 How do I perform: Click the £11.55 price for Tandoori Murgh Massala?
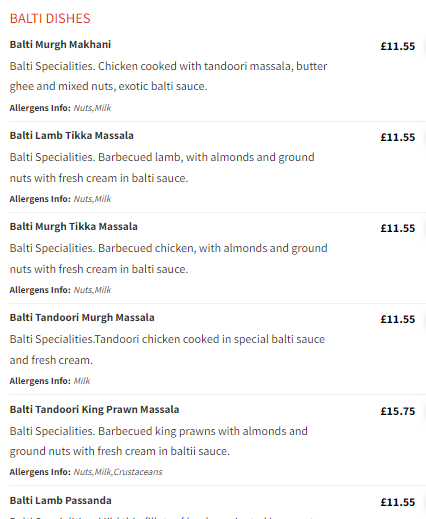[398, 319]
